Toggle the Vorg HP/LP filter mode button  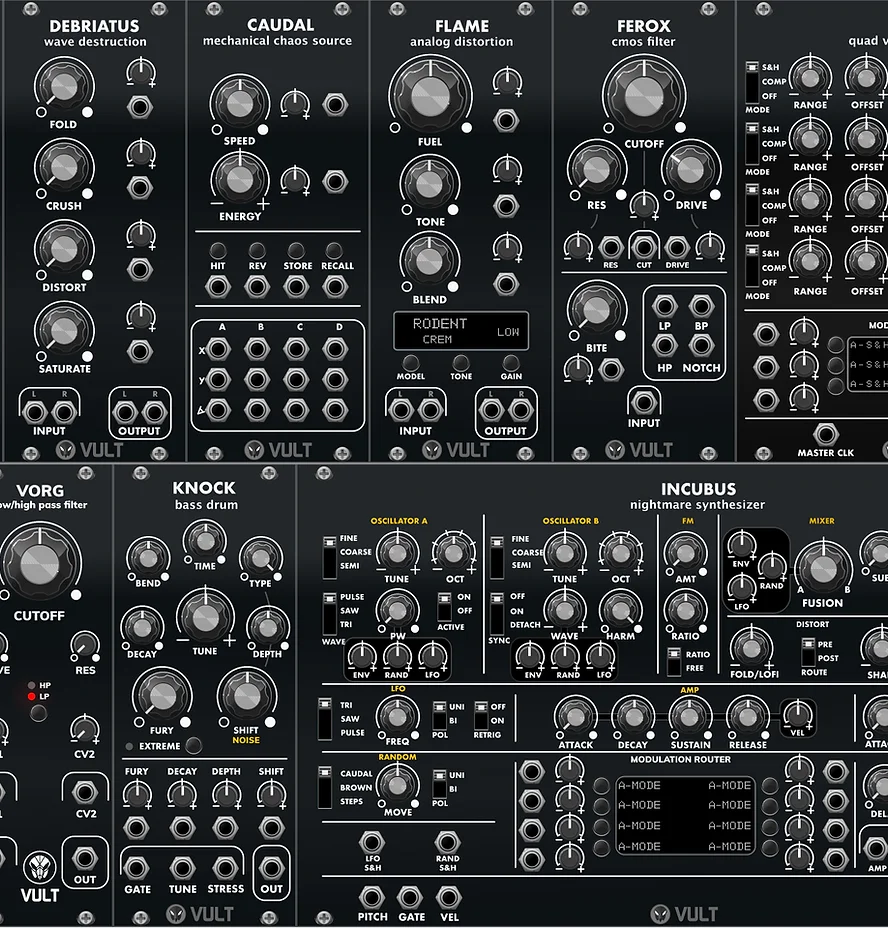tap(38, 713)
